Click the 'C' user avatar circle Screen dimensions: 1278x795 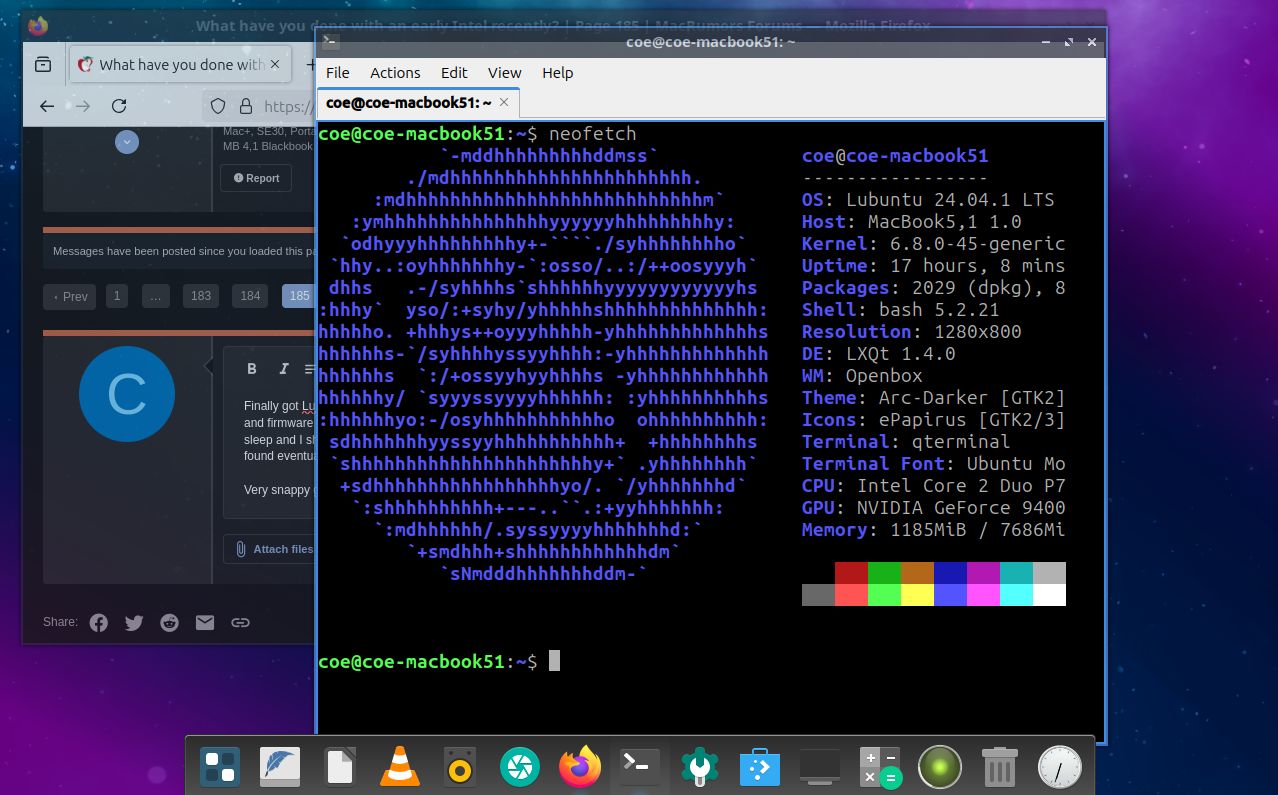click(127, 394)
